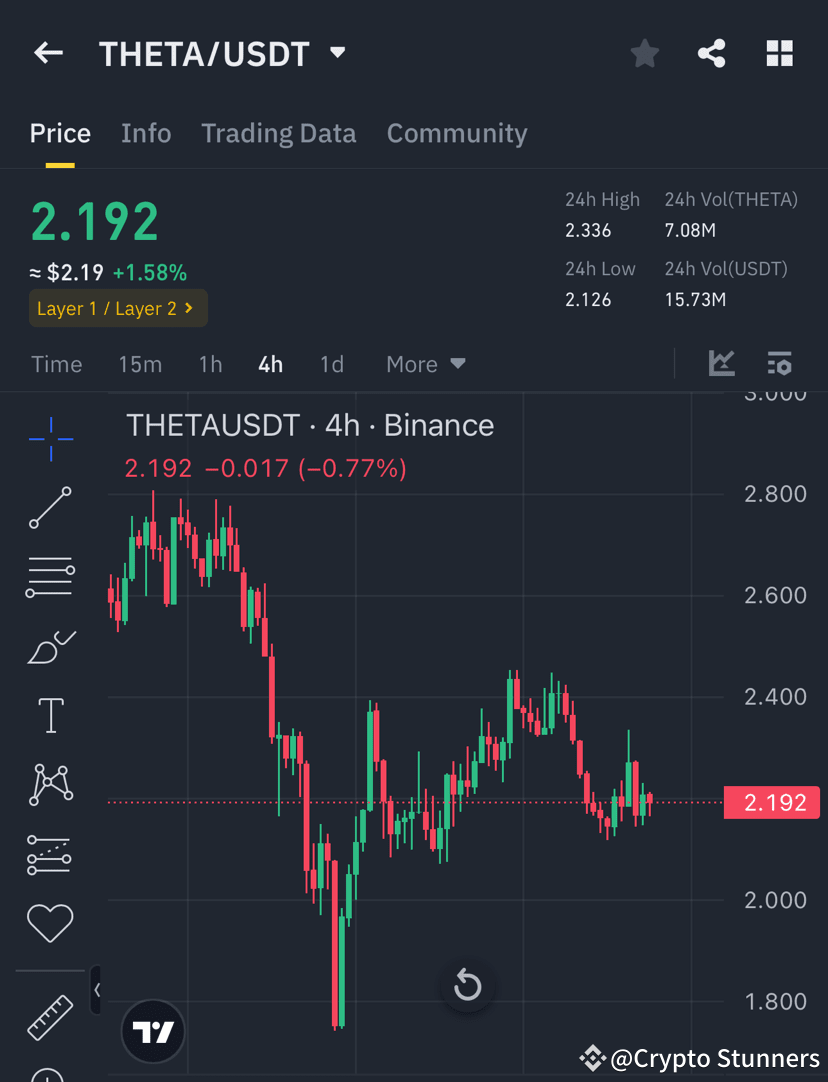Open the parallel lines drawing tool
The image size is (828, 1082).
[x=50, y=576]
